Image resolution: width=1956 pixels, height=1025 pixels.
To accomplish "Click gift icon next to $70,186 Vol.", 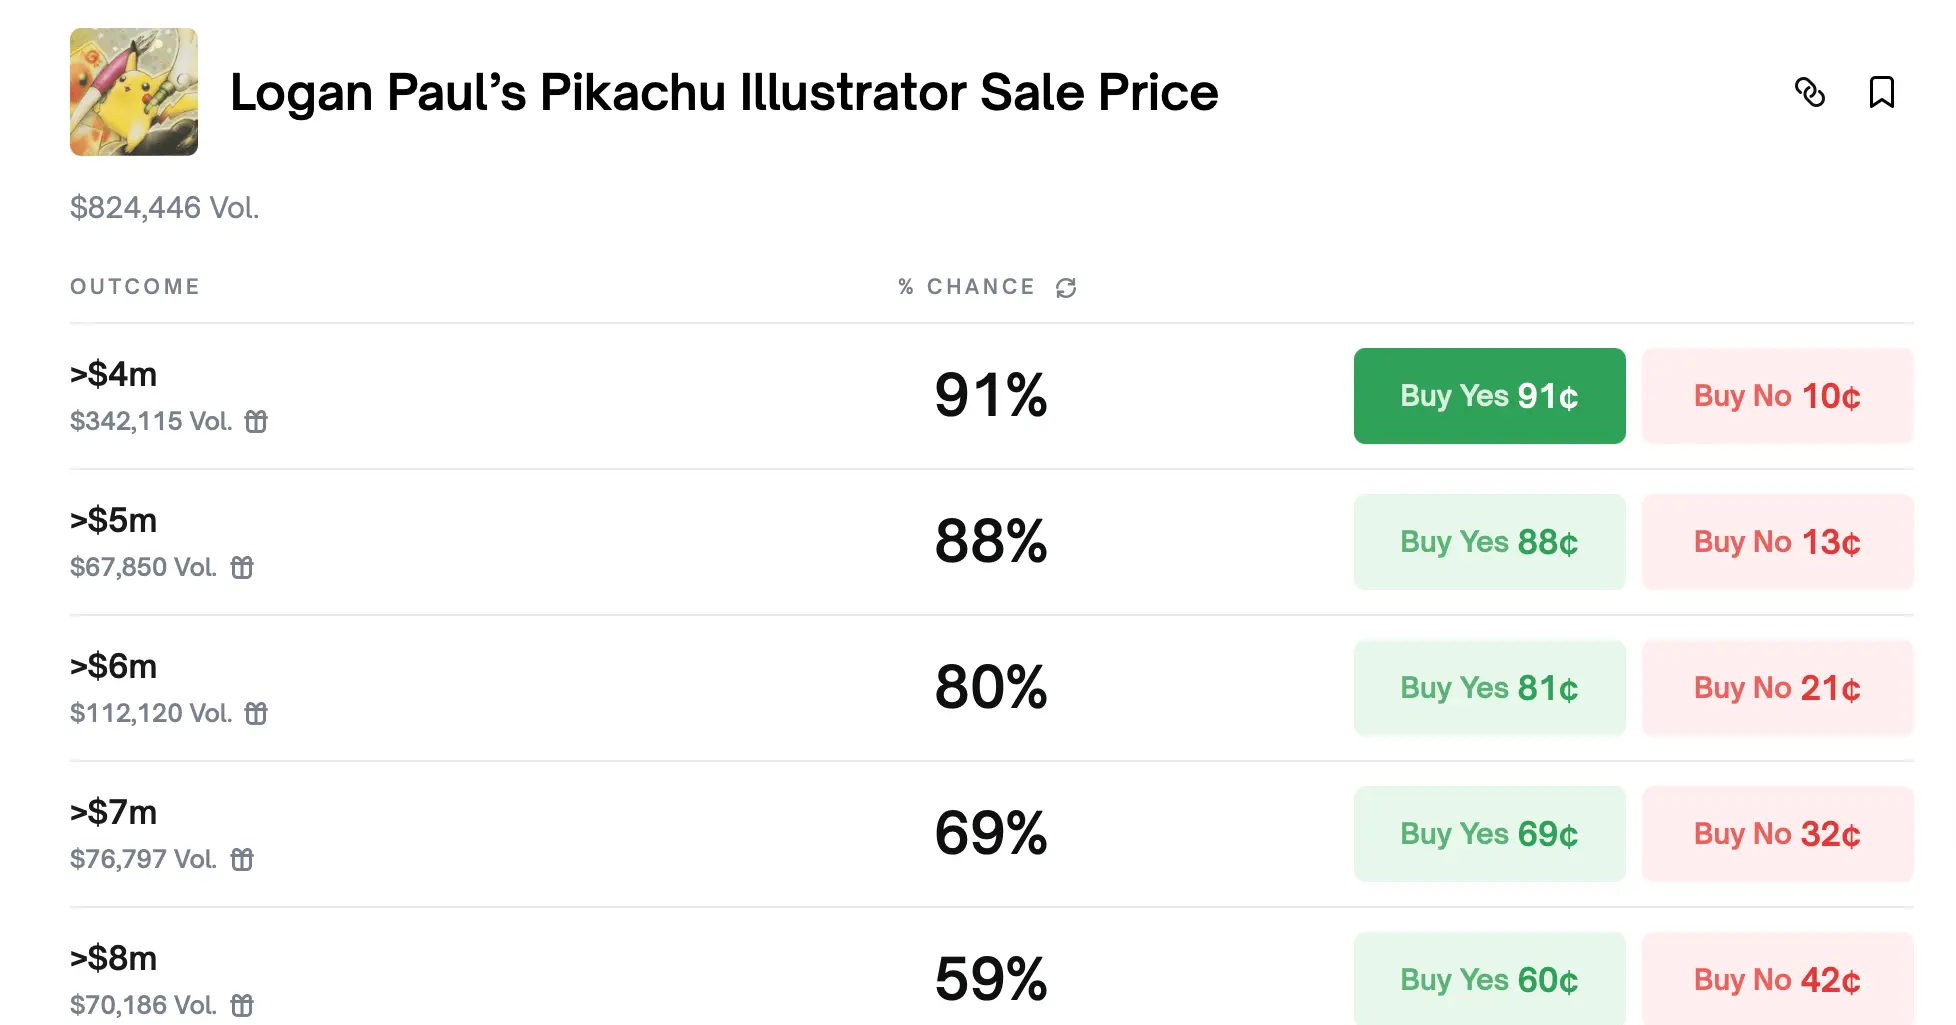I will 242,1005.
